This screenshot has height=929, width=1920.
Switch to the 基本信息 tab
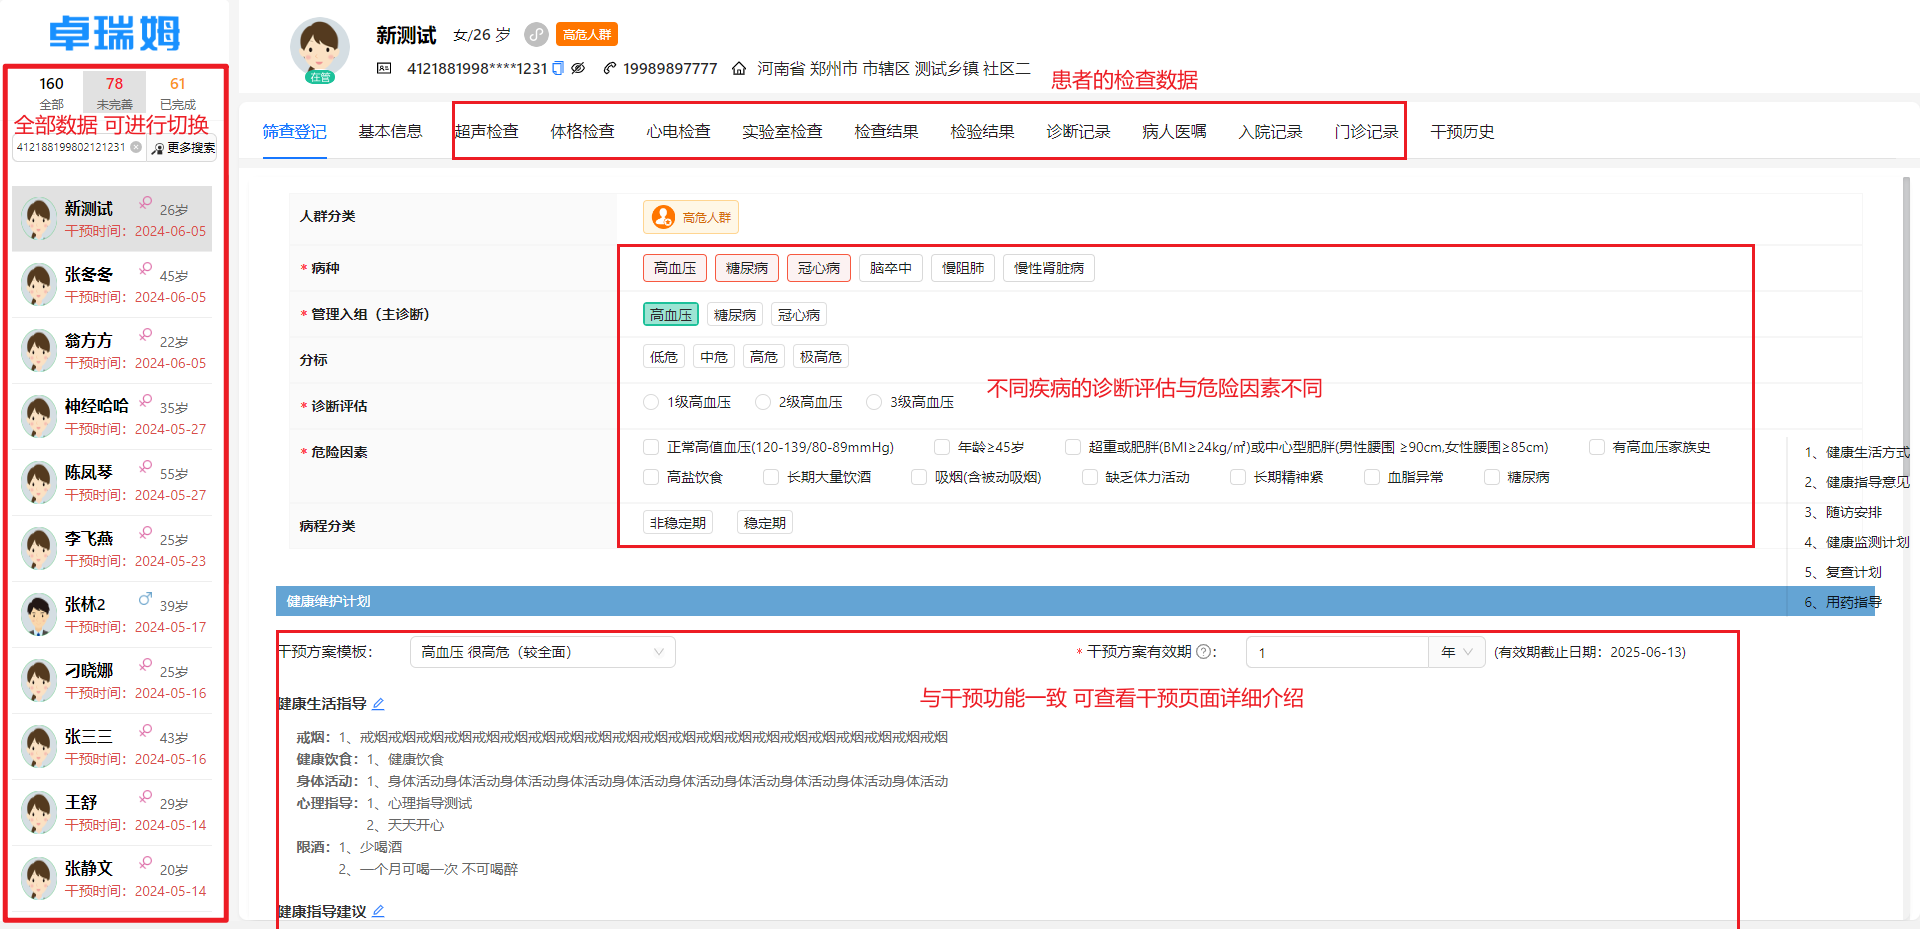click(x=390, y=132)
